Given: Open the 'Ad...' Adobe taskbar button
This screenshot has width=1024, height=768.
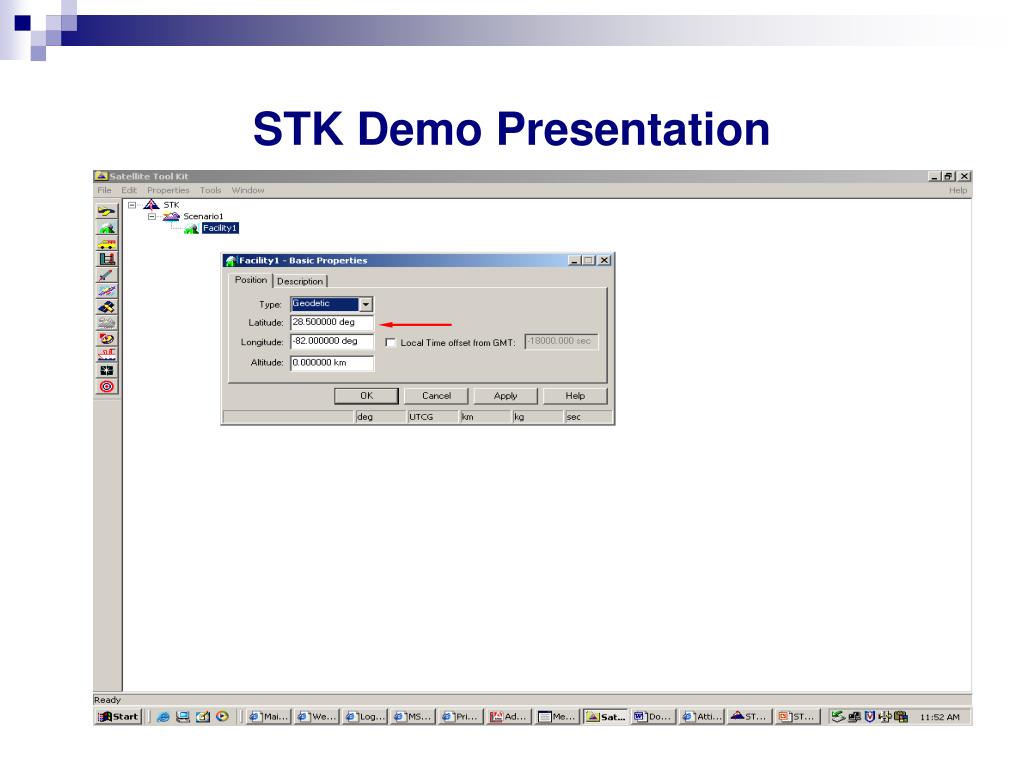Looking at the screenshot, I should tap(509, 717).
